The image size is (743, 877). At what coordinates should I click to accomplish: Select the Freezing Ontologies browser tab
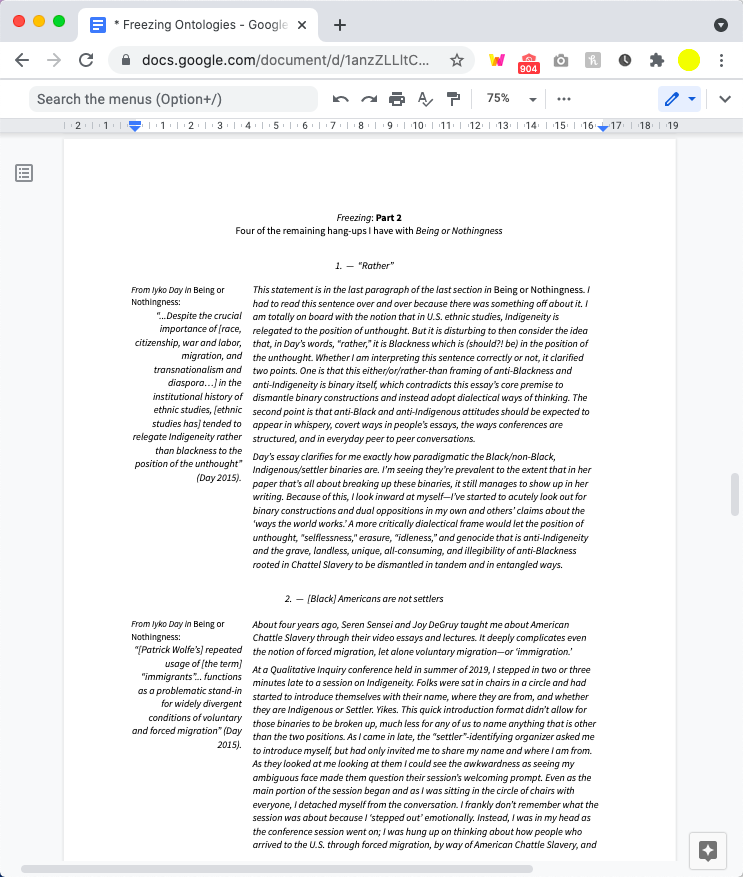[x=200, y=24]
